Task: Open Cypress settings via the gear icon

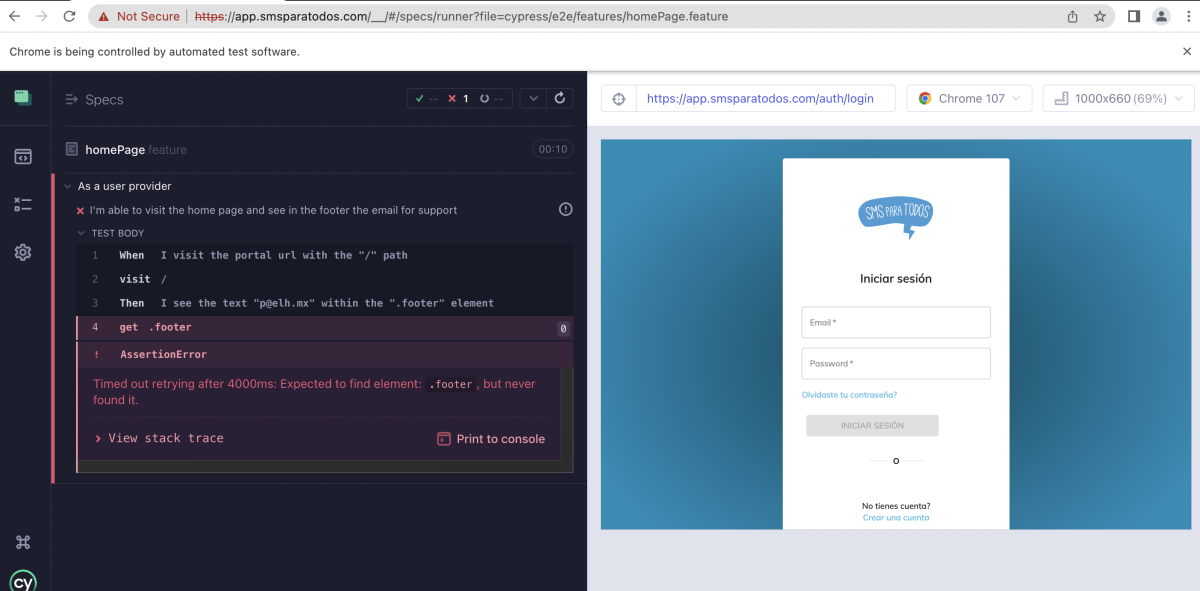Action: (22, 252)
